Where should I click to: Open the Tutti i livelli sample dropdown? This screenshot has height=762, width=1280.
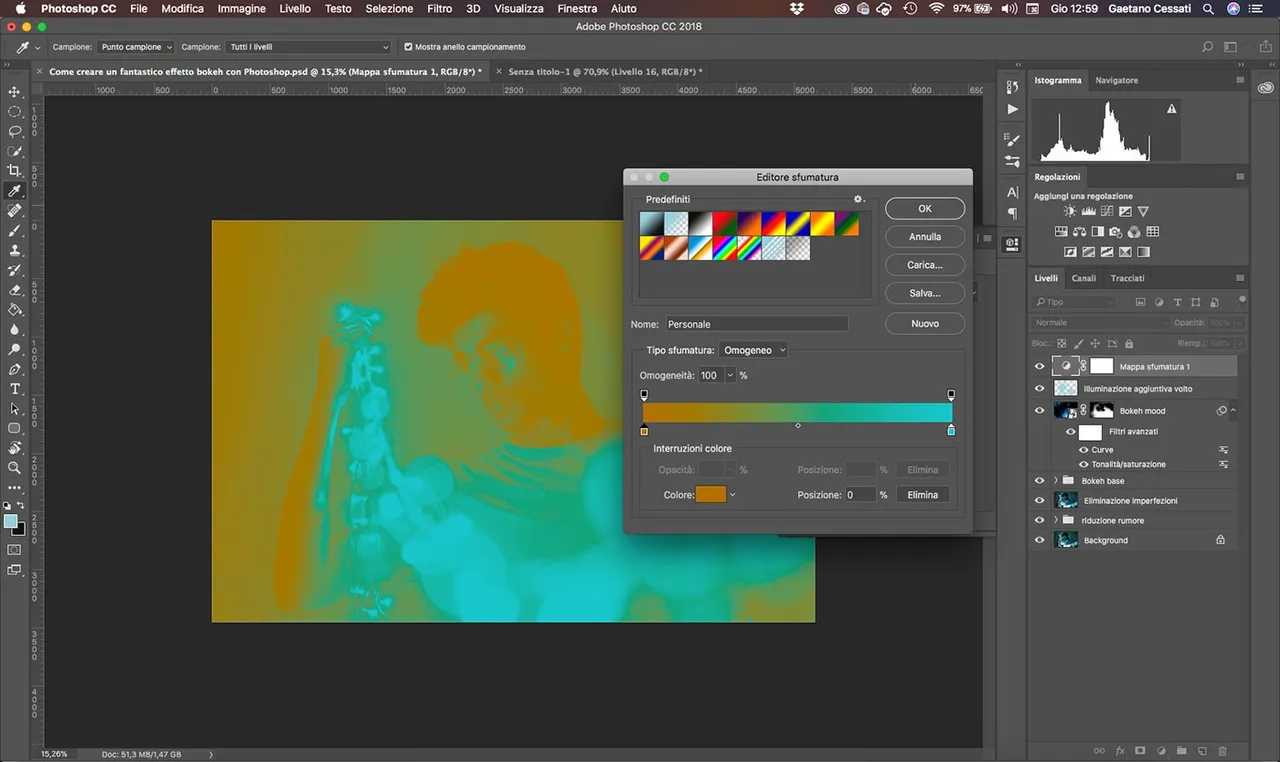point(309,47)
